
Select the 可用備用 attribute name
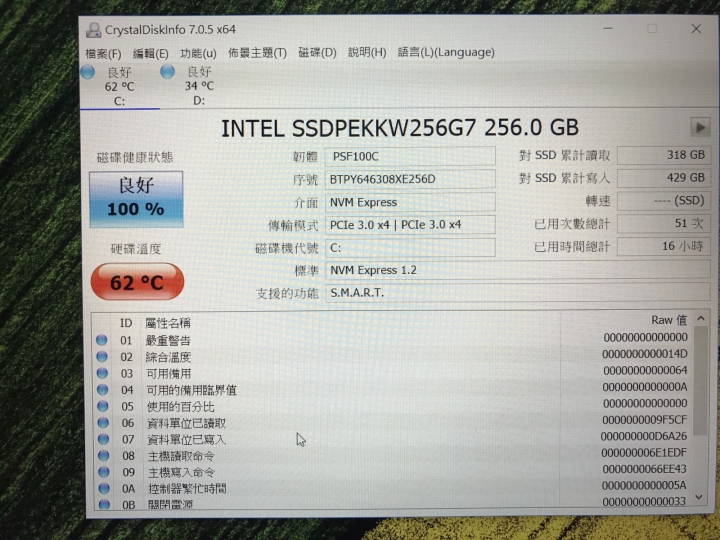pos(169,373)
